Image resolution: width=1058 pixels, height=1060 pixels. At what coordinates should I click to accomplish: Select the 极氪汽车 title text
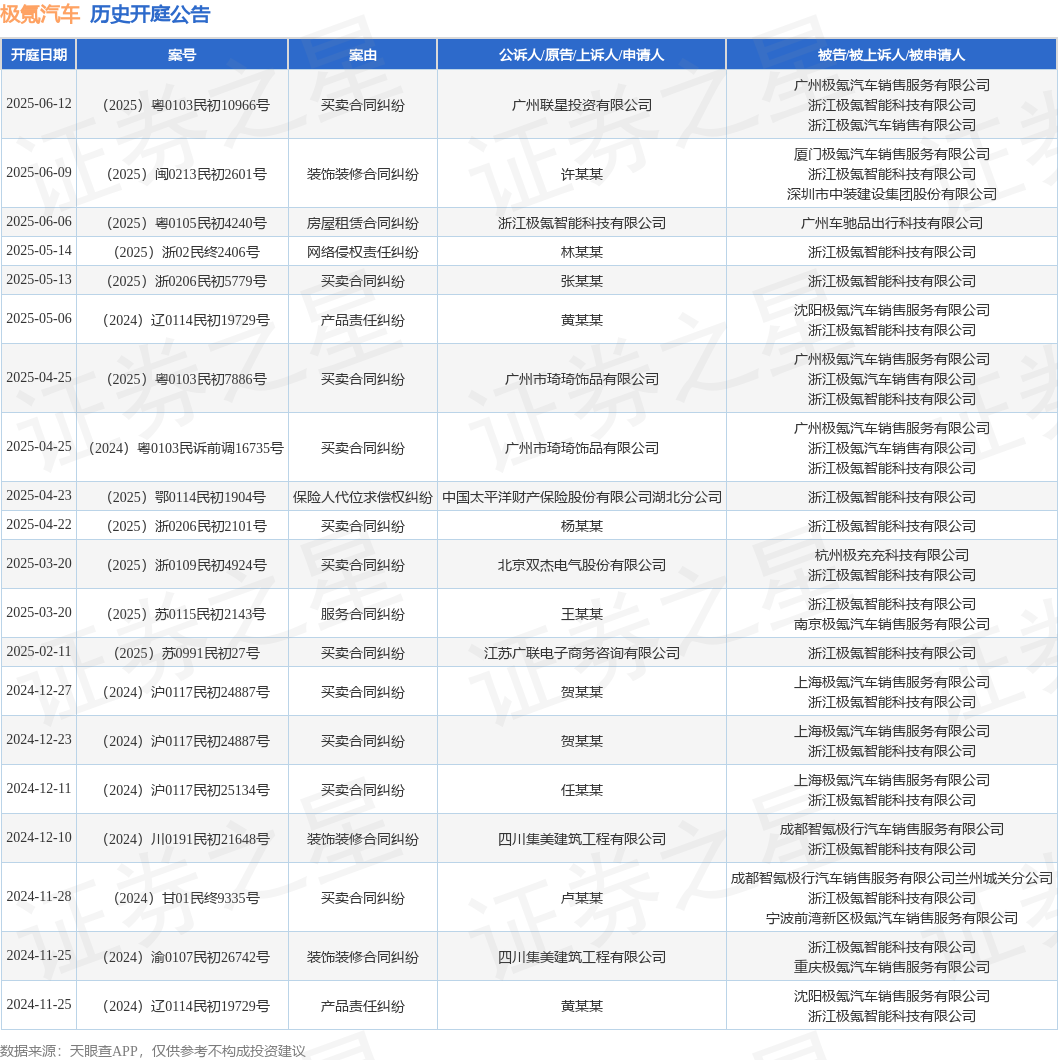(x=40, y=14)
